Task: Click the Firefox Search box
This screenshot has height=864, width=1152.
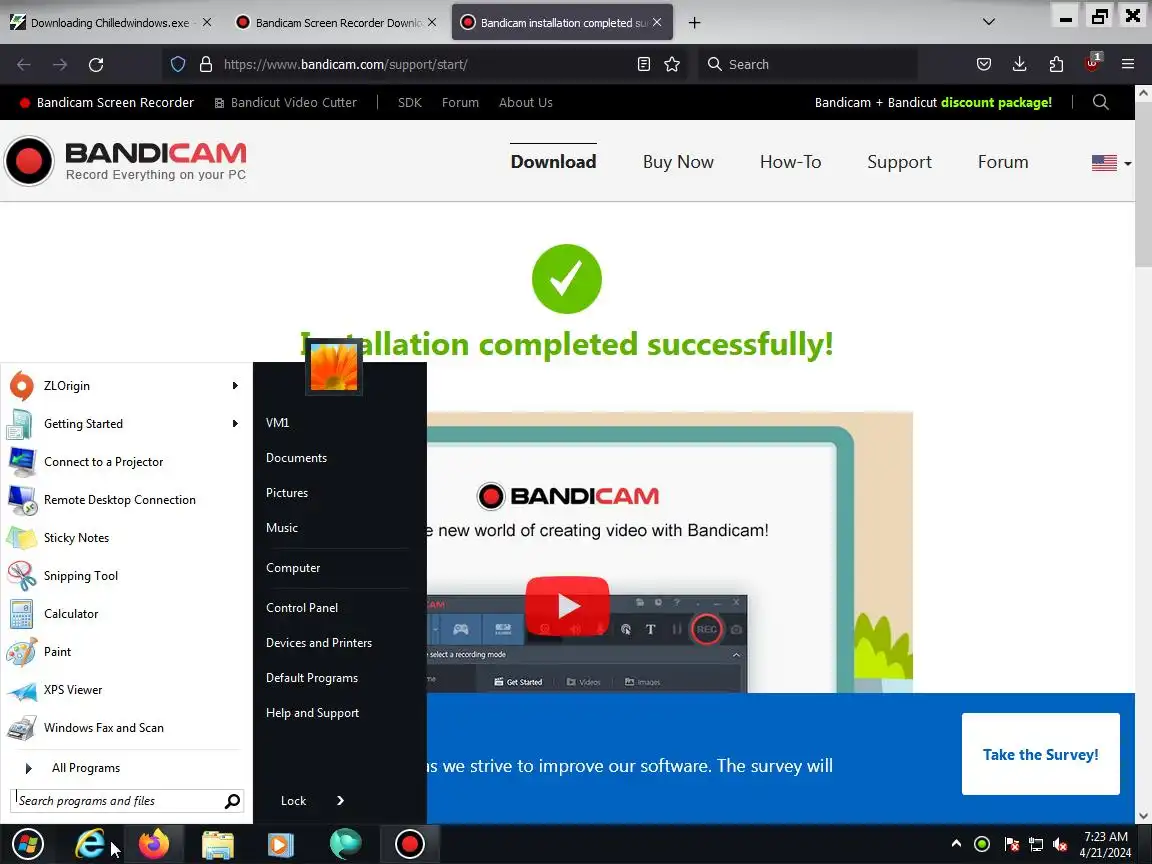Action: (x=808, y=65)
